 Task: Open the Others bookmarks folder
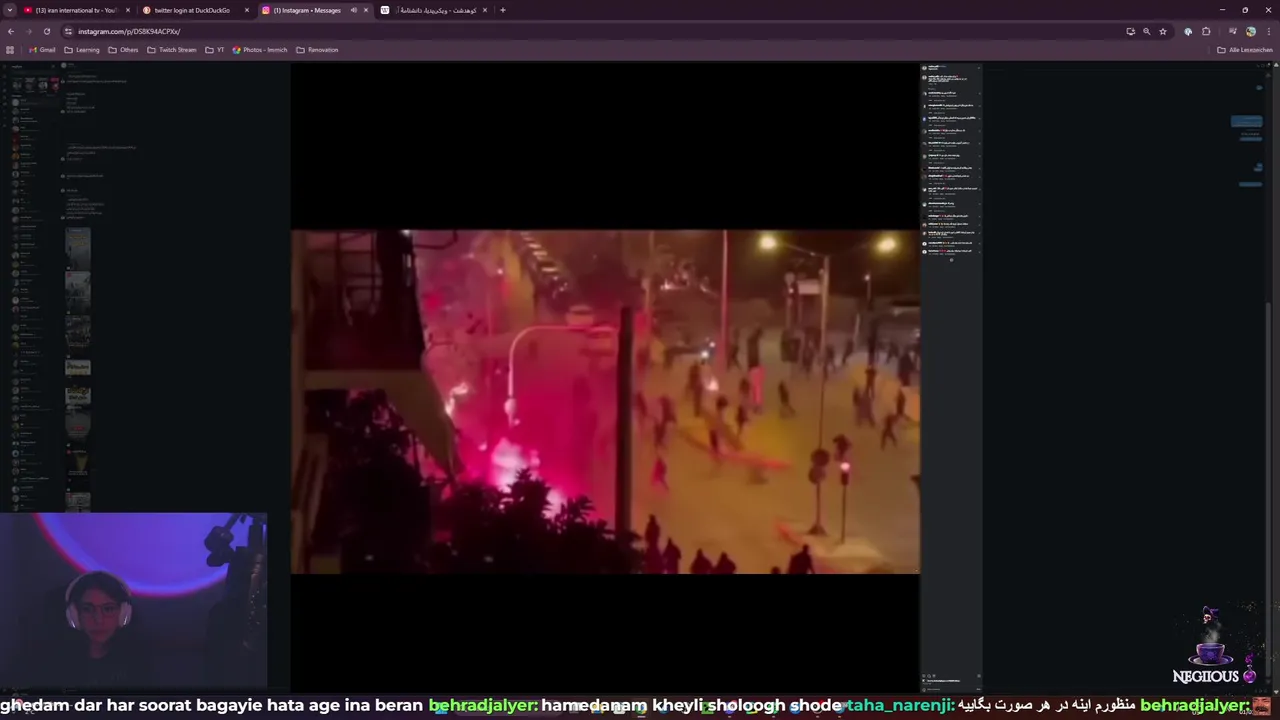124,50
